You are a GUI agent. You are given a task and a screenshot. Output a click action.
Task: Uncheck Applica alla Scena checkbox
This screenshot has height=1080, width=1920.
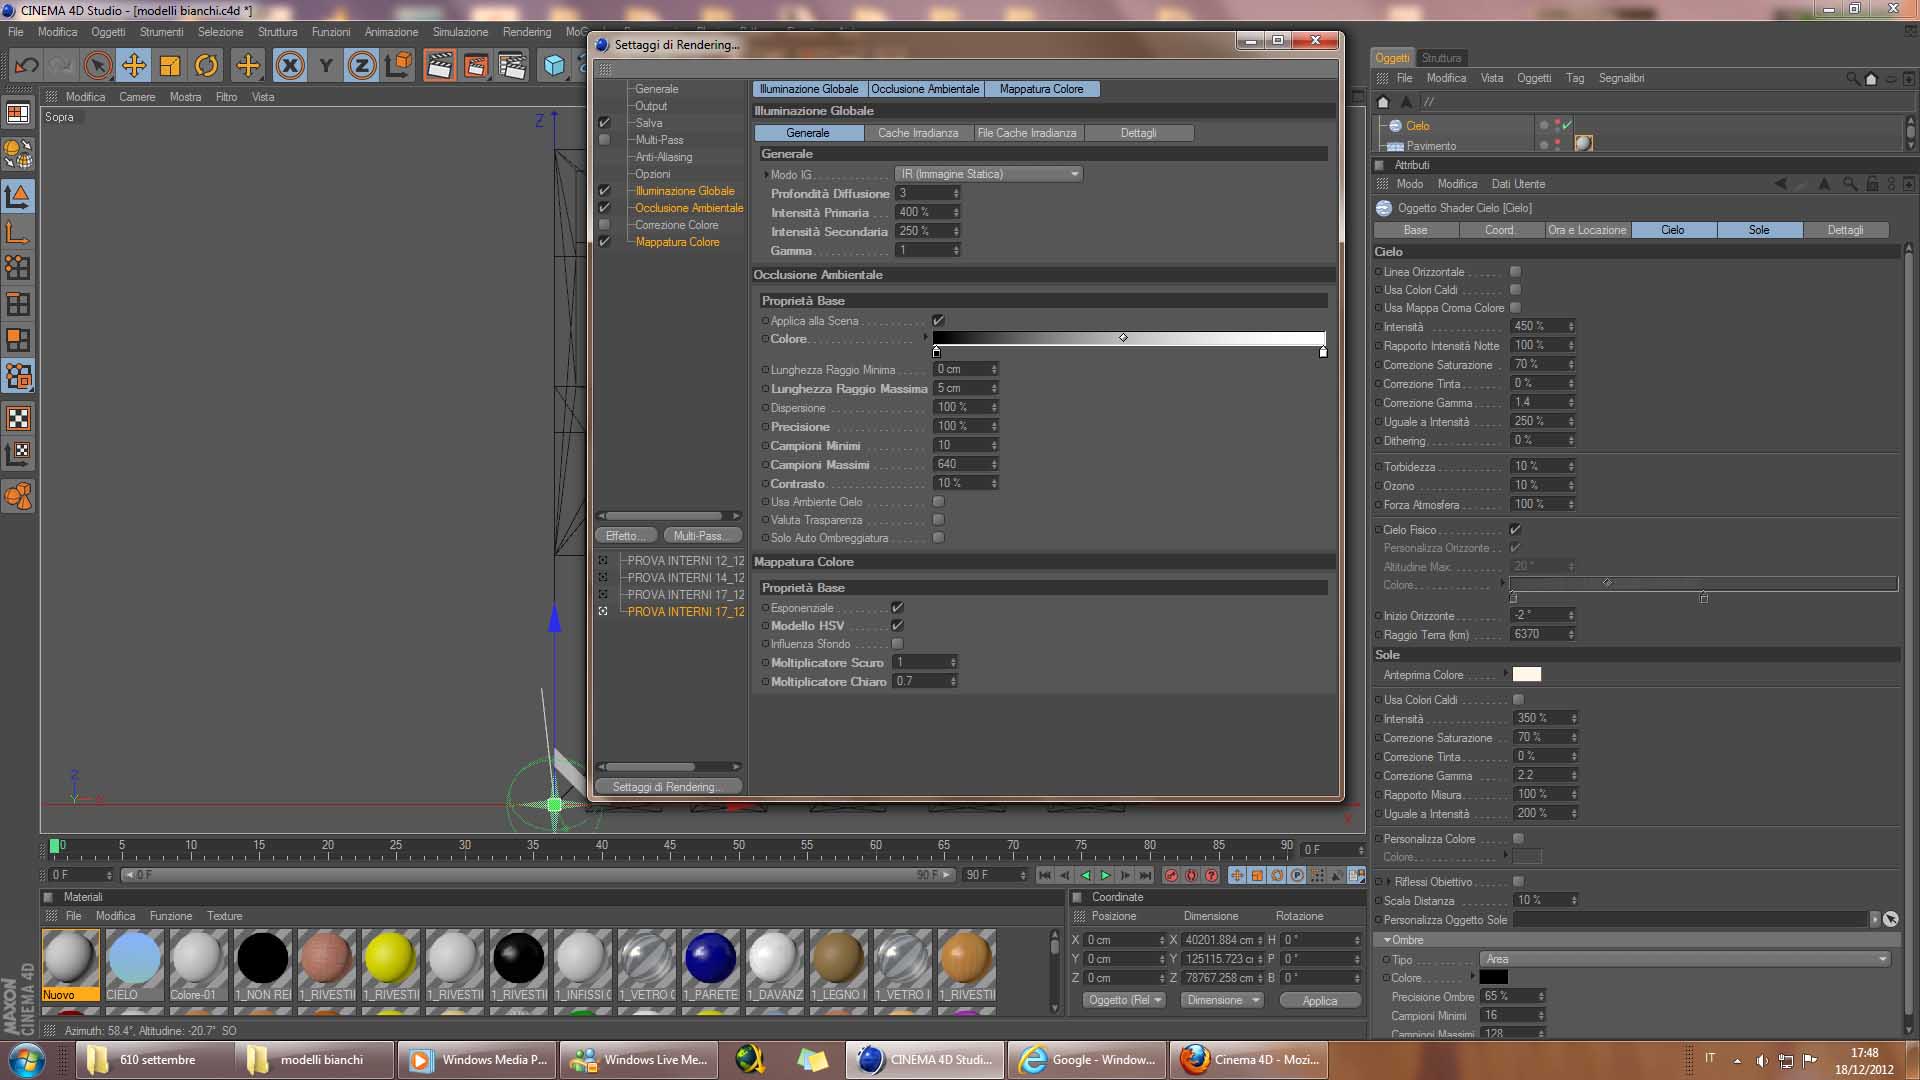(x=938, y=321)
